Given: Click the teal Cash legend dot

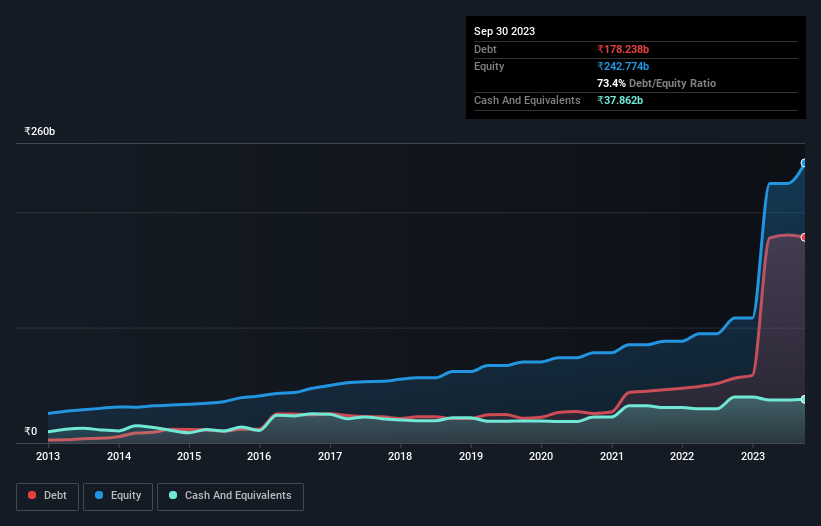Looking at the screenshot, I should [173, 495].
